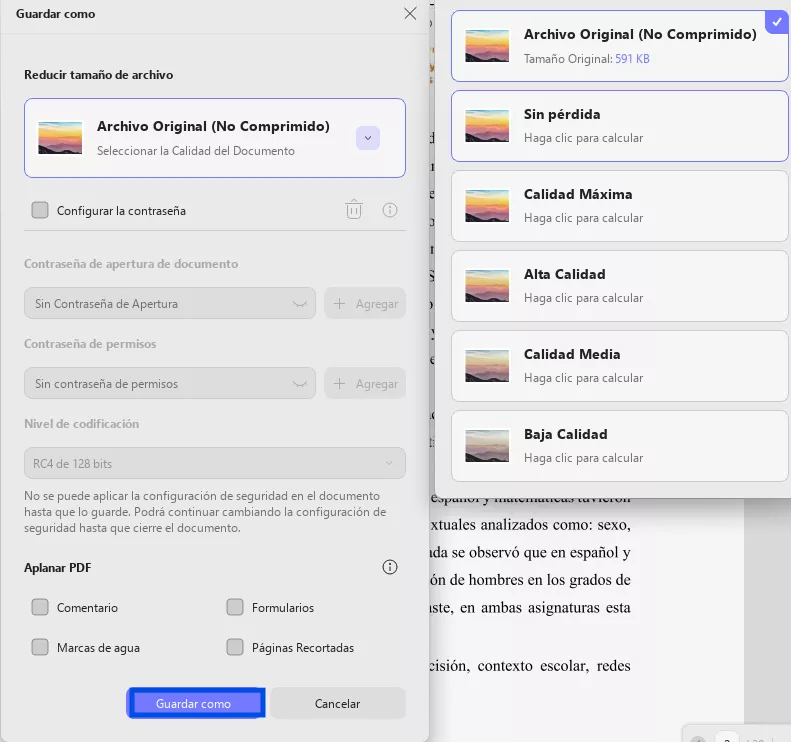The height and width of the screenshot is (742, 791).
Task: Click the checkmark badge on Archivo Original option
Action: coord(775,21)
